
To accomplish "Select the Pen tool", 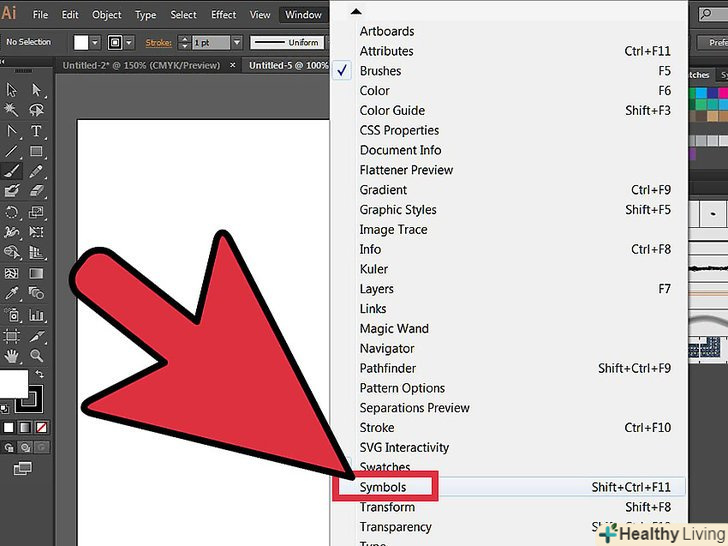I will 12,131.
